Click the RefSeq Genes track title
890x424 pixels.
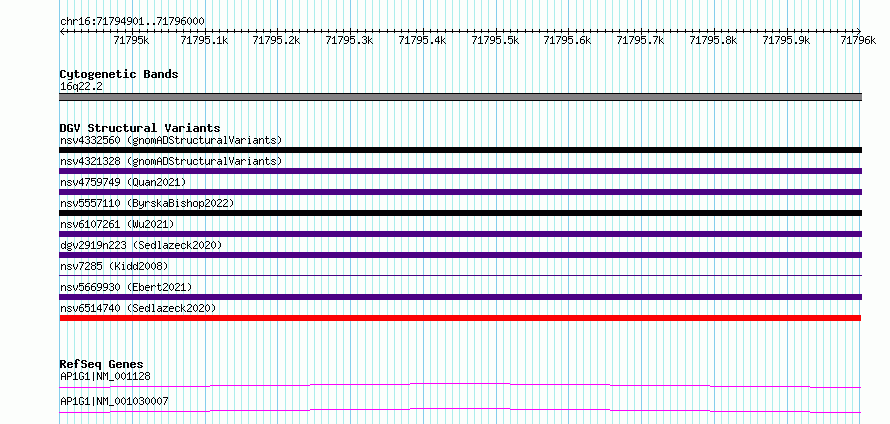click(x=101, y=364)
